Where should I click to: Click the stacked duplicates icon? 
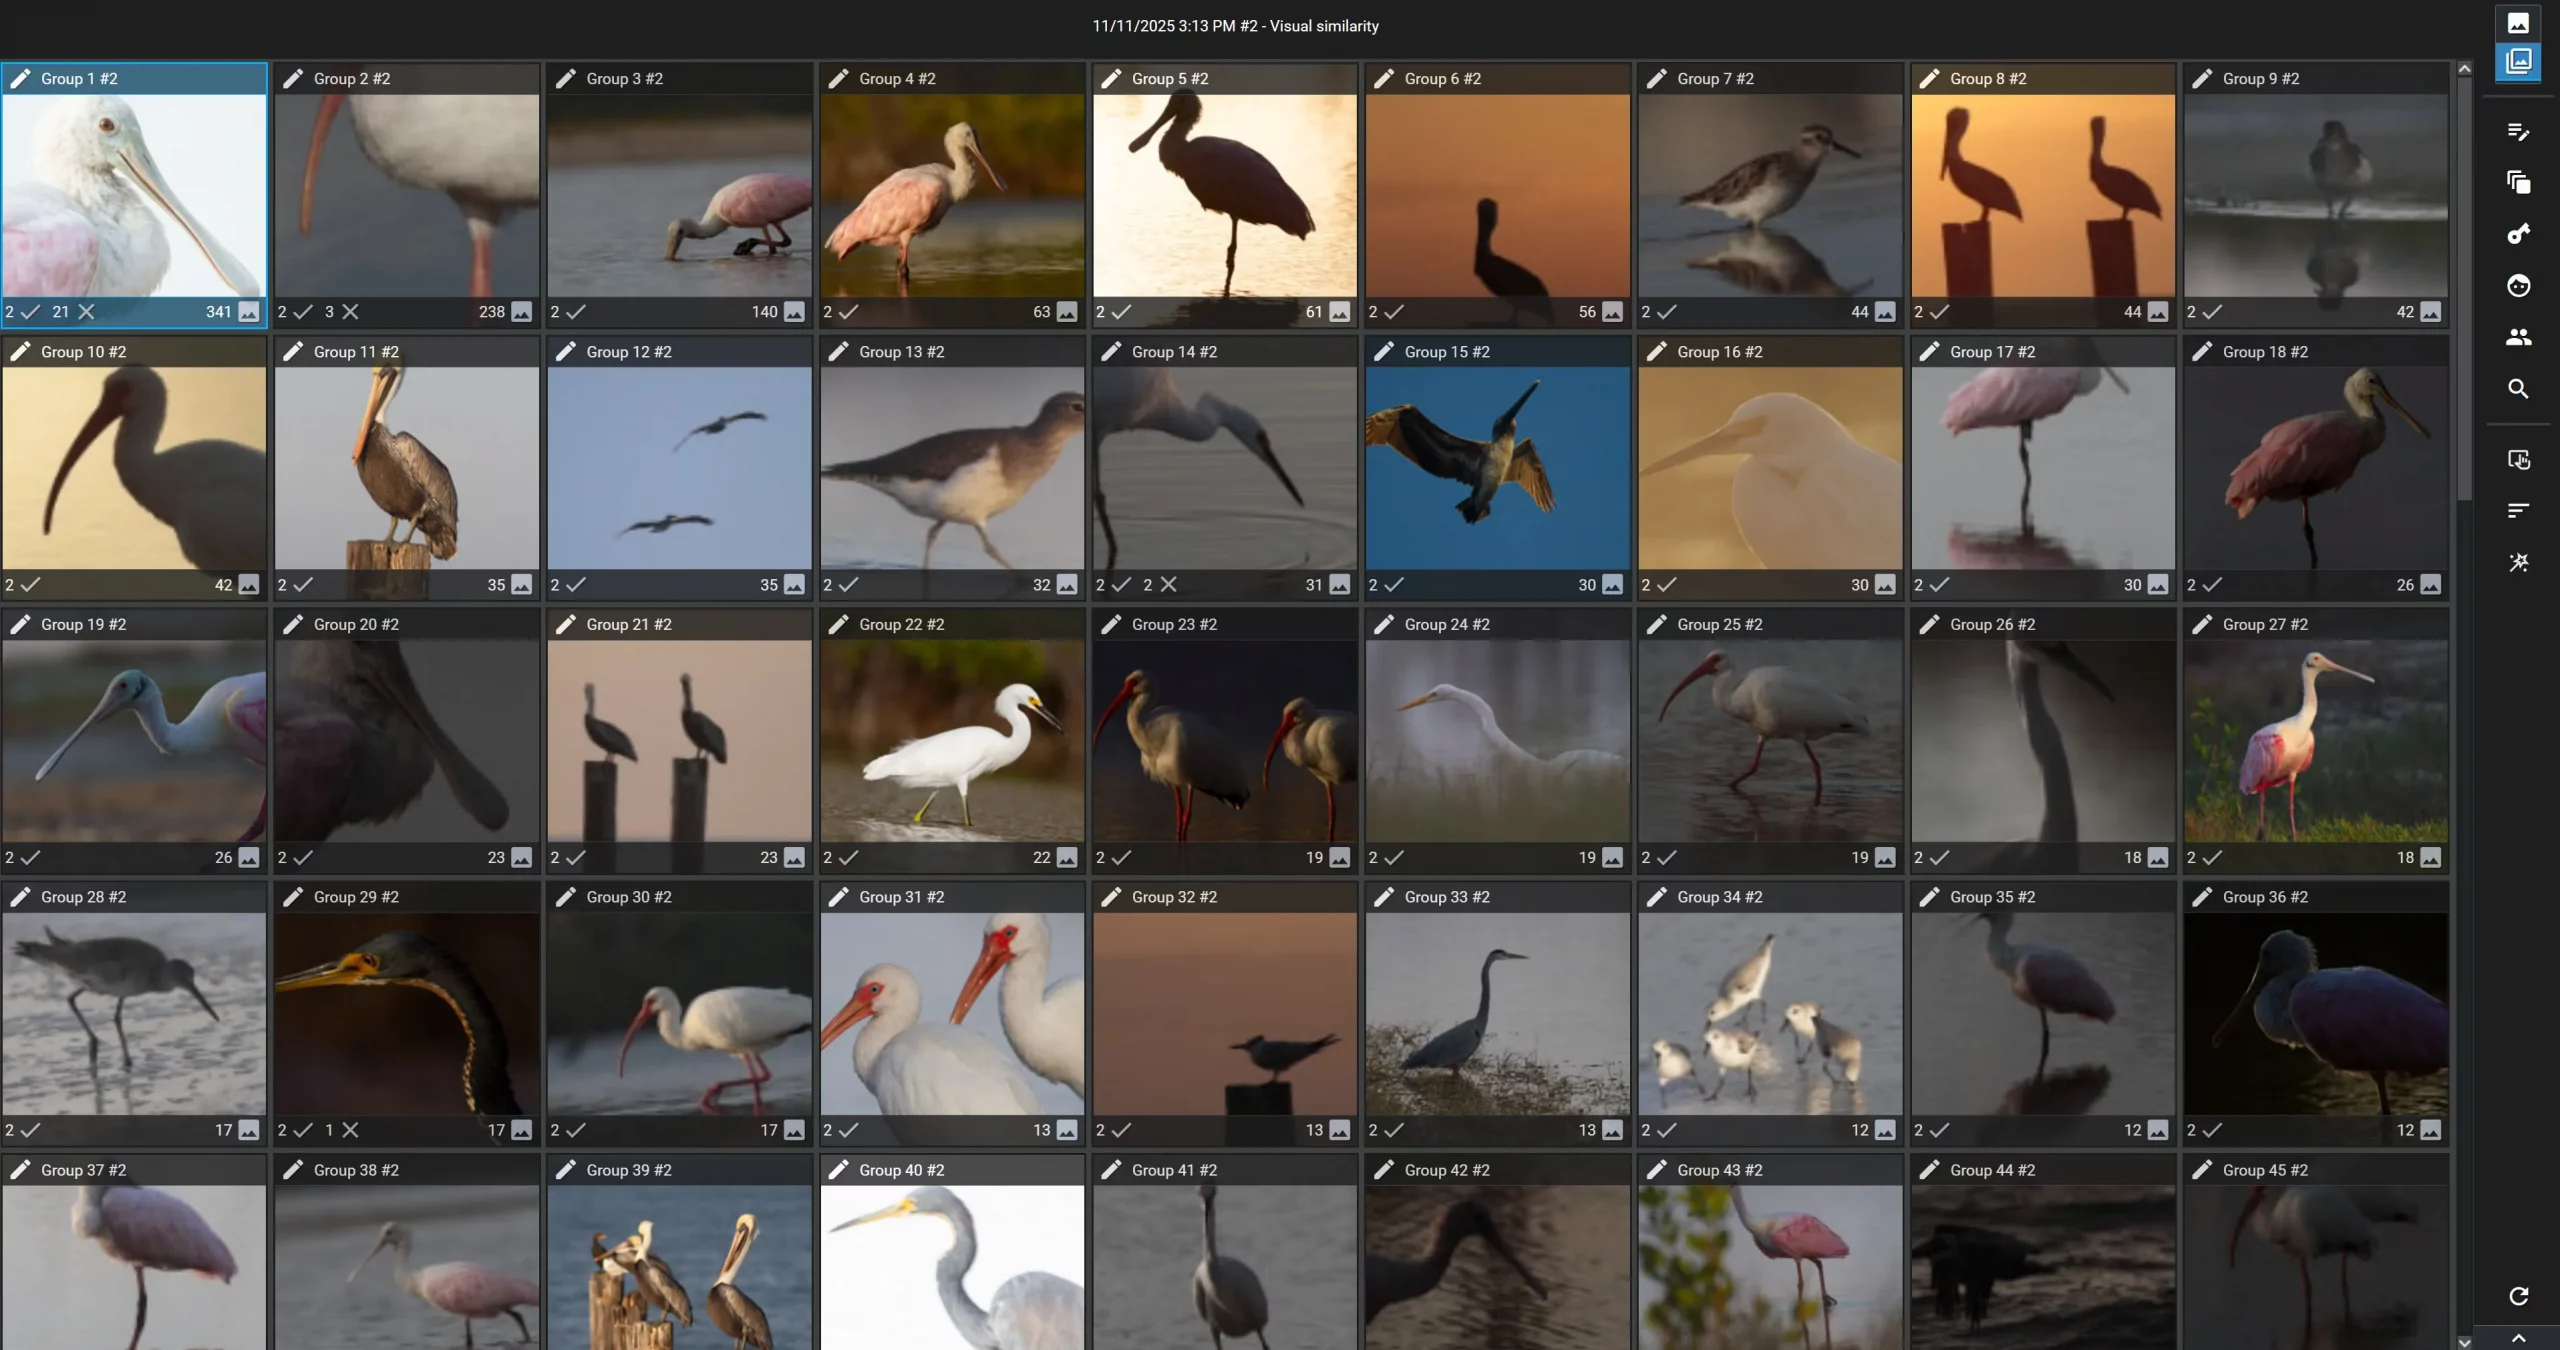tap(2519, 182)
